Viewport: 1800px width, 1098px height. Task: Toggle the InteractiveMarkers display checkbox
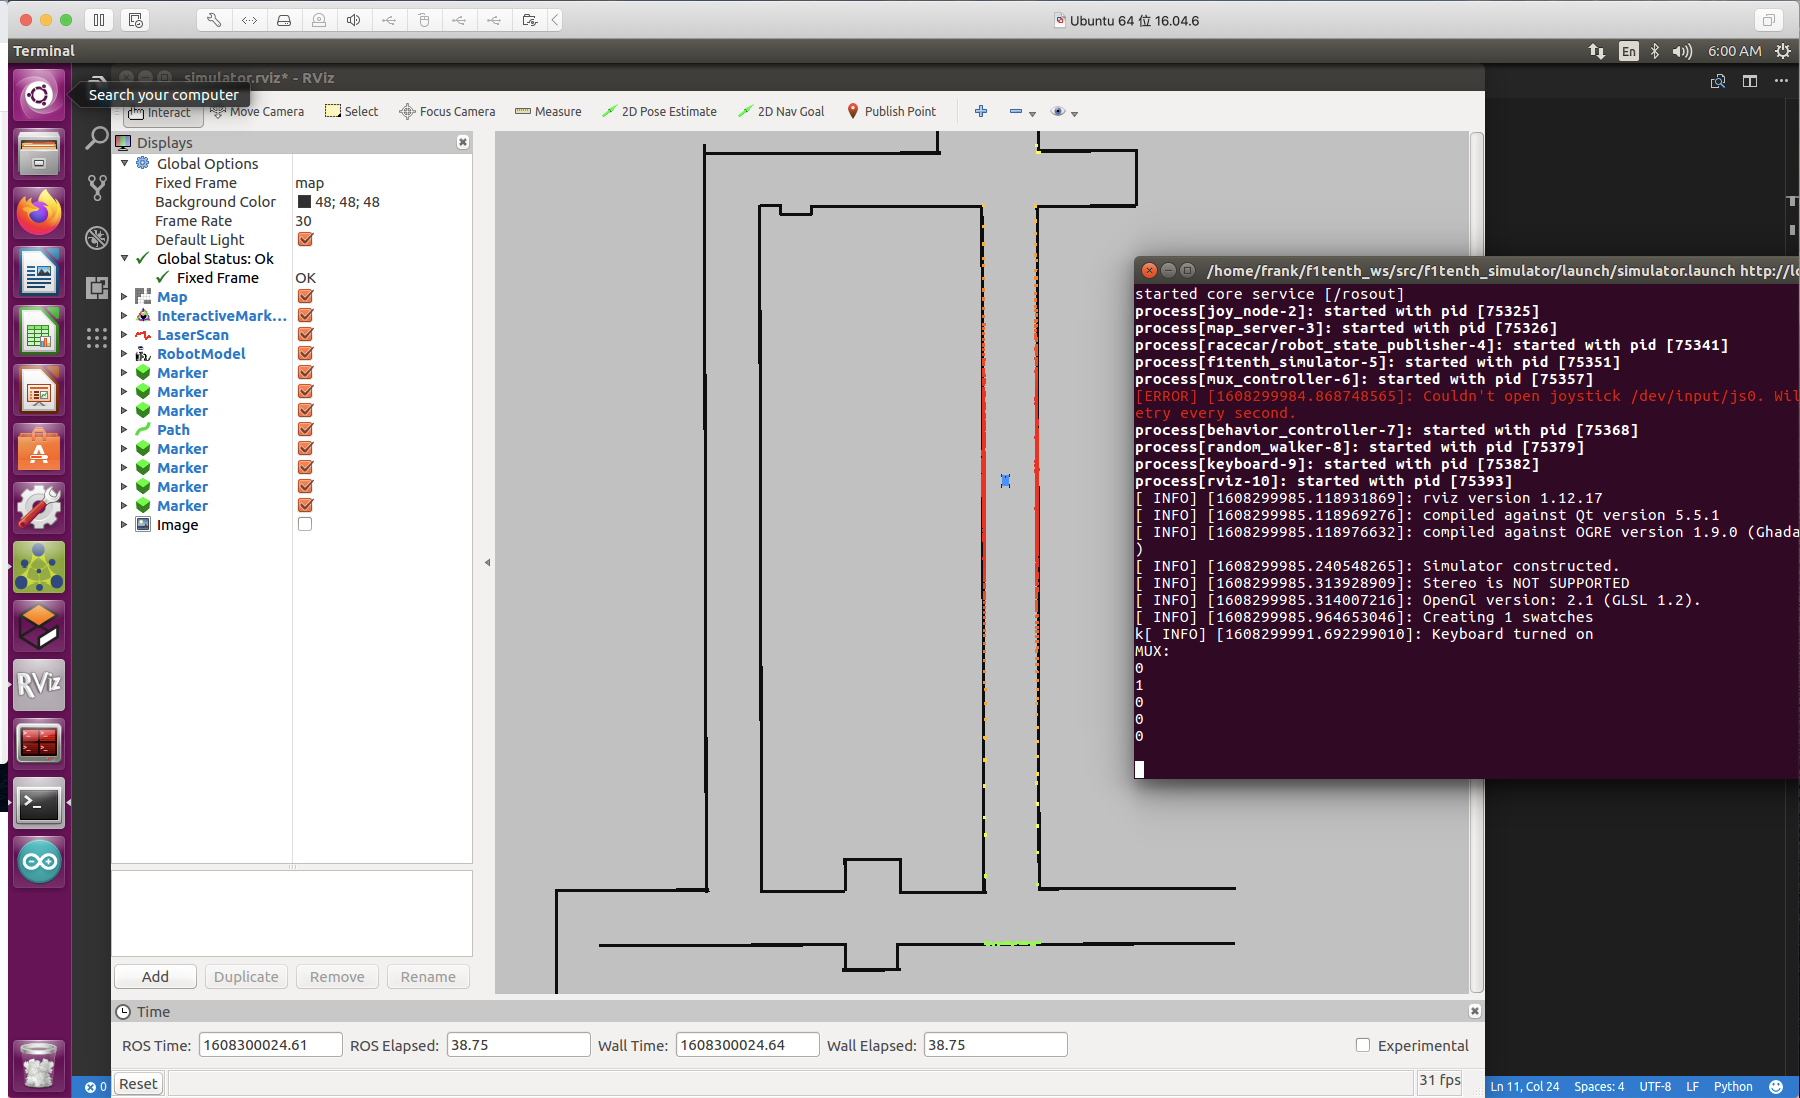[305, 316]
